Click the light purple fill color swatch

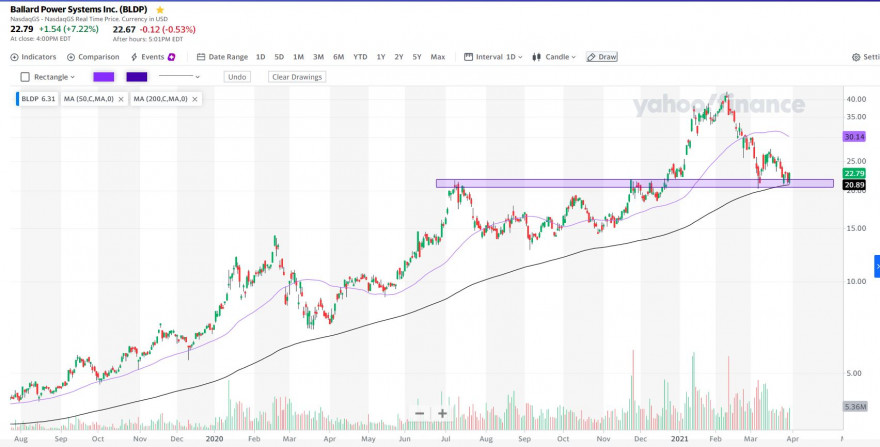click(x=104, y=77)
